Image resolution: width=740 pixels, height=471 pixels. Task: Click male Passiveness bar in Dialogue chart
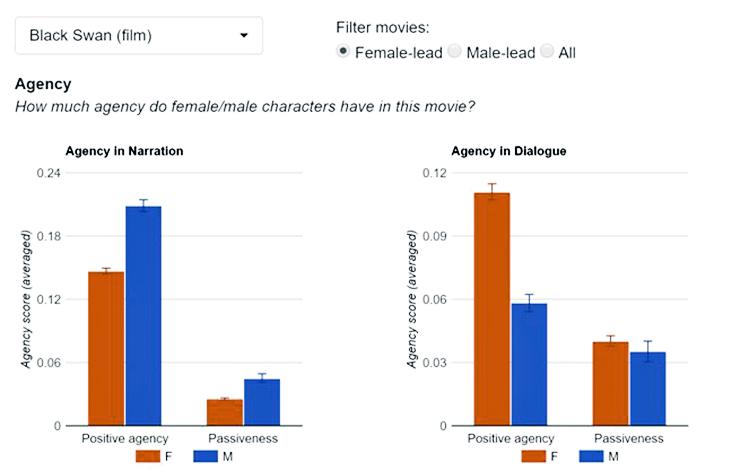(648, 389)
